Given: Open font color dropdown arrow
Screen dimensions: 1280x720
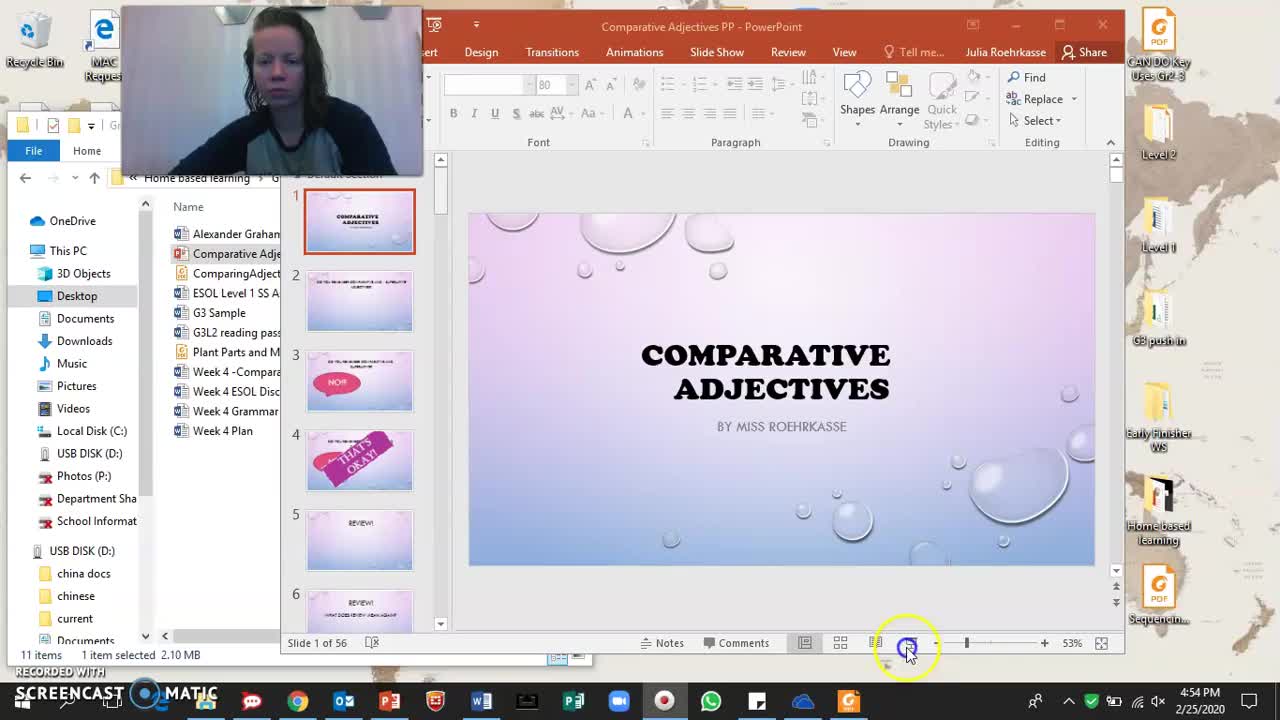Looking at the screenshot, I should pyautogui.click(x=642, y=114).
